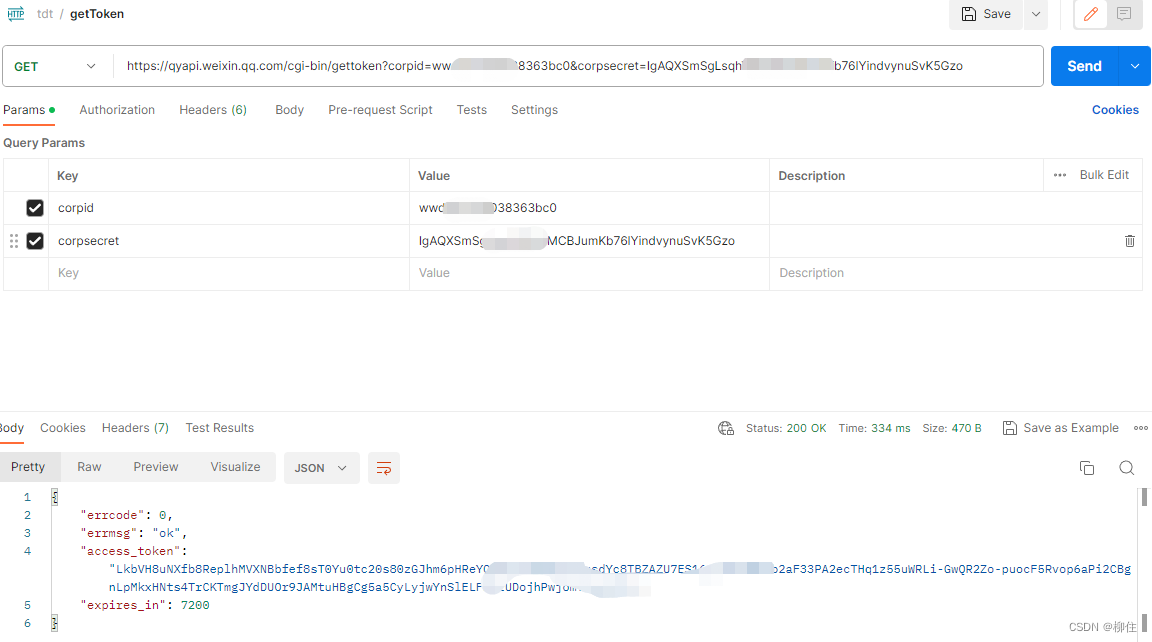The image size is (1152, 642).
Task: Click the request URL field
Action: coord(577,66)
